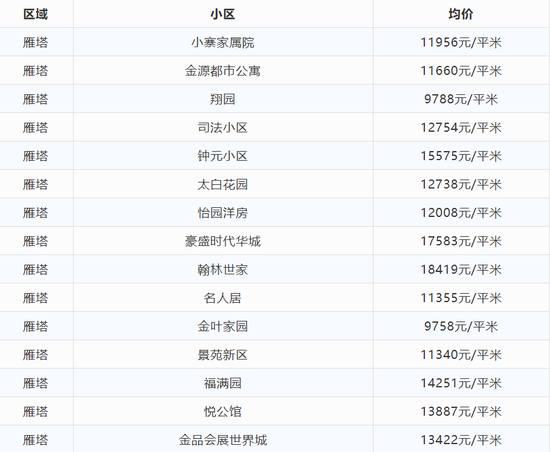Select the 名人居 cell
Image resolution: width=550 pixels, height=452 pixels.
click(x=223, y=298)
